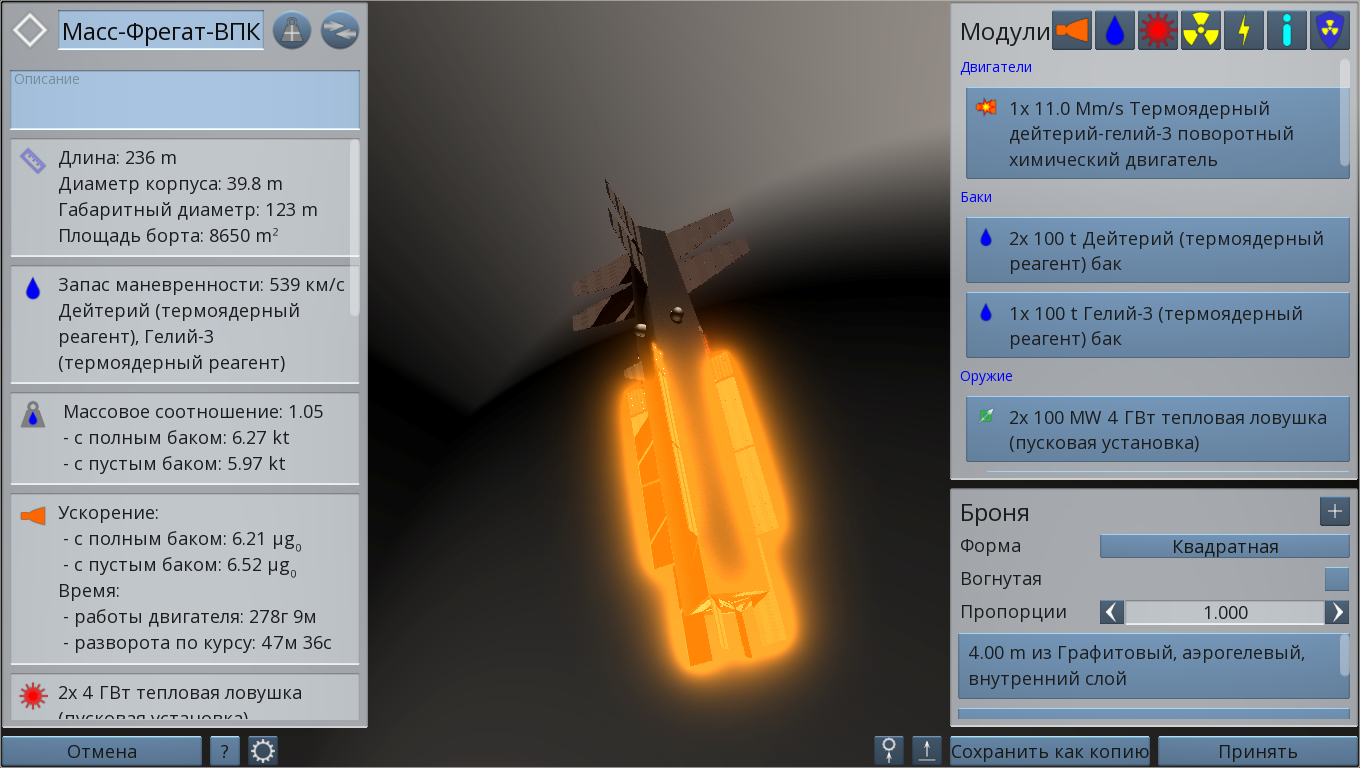The height and width of the screenshot is (768, 1360).
Task: Click the cyan info module icon
Action: (x=1287, y=31)
